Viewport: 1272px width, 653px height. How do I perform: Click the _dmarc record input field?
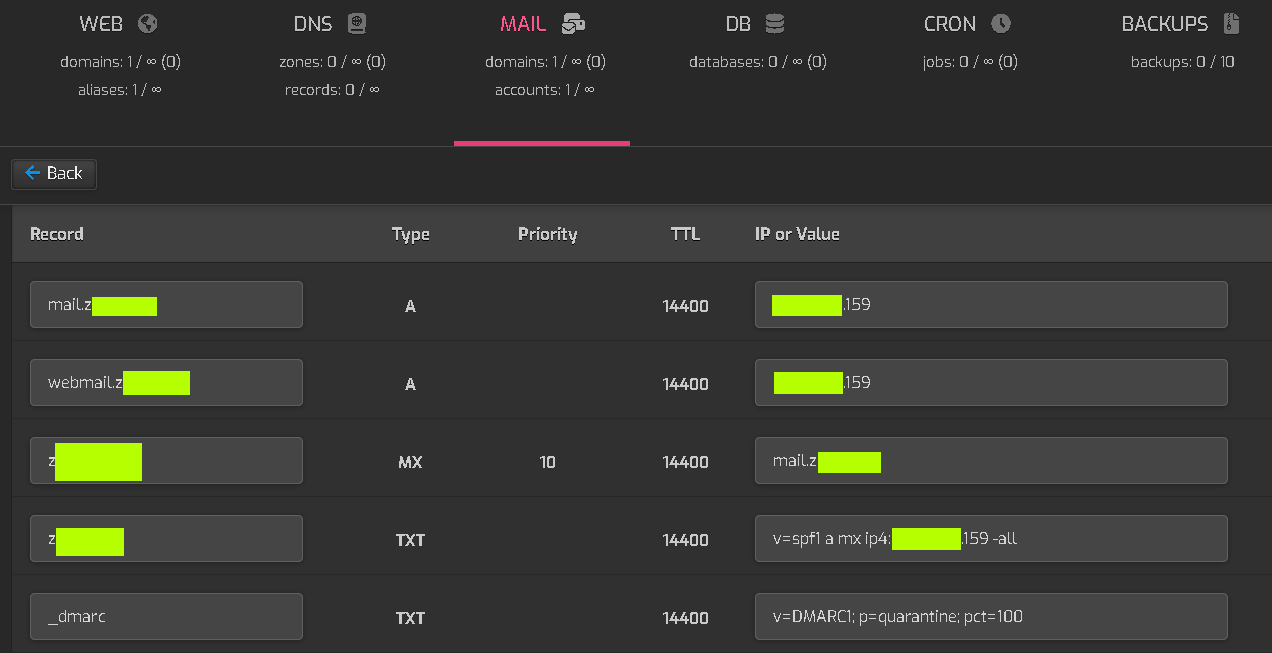(166, 617)
